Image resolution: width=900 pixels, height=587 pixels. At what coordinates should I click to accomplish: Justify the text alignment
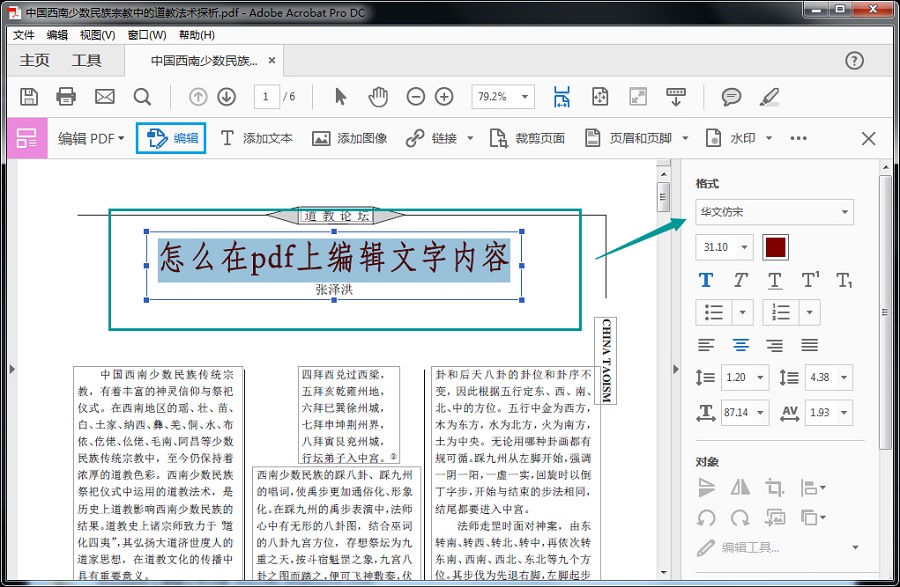[x=809, y=345]
